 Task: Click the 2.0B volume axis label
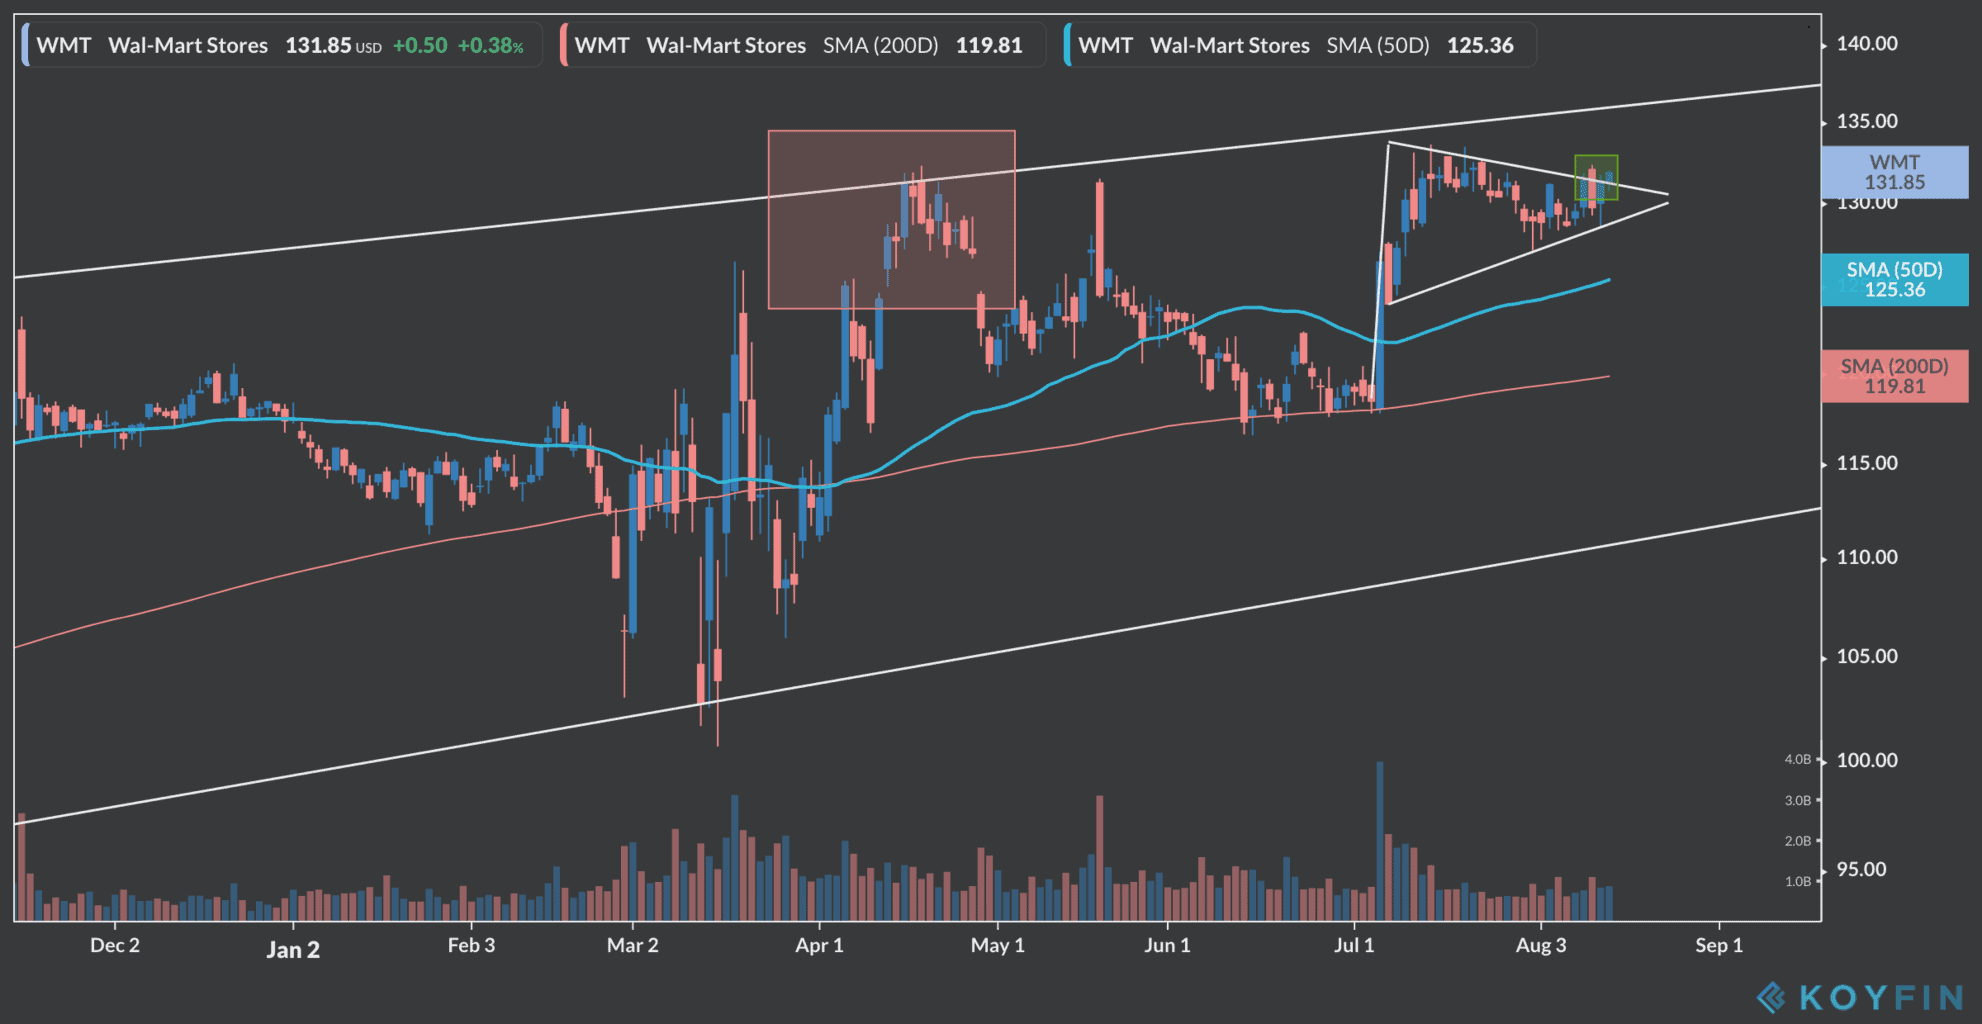click(1797, 841)
